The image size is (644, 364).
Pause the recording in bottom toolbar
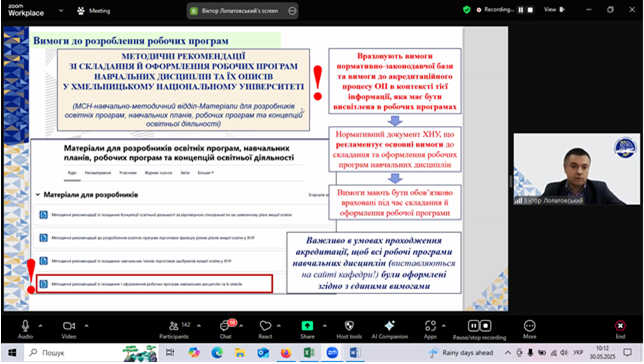click(x=474, y=326)
